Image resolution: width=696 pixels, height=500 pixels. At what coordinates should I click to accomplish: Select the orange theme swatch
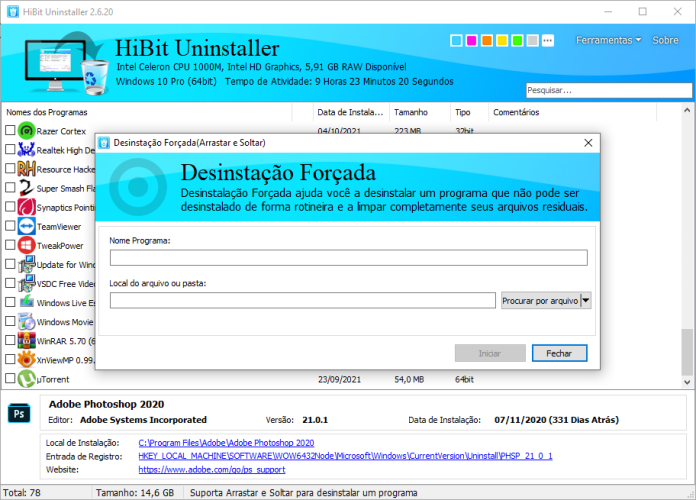point(487,40)
